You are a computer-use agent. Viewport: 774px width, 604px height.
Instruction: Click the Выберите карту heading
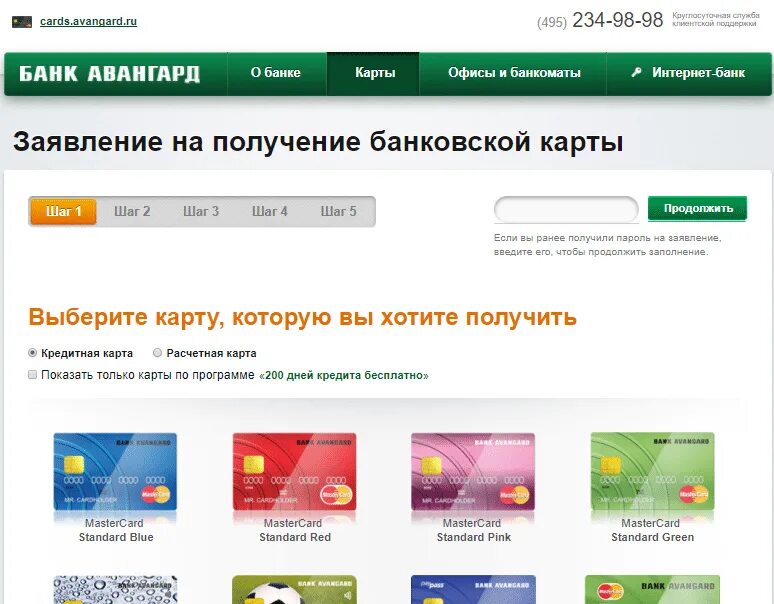302,317
